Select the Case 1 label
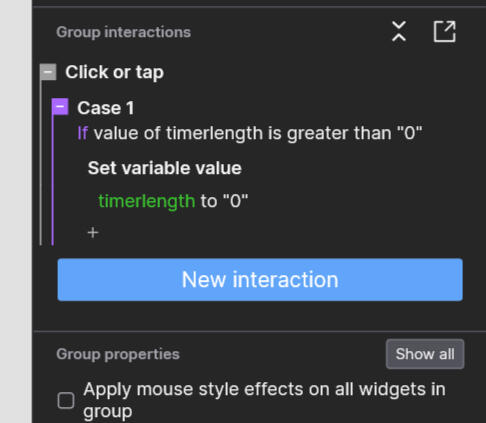The height and width of the screenshot is (423, 486). click(105, 108)
